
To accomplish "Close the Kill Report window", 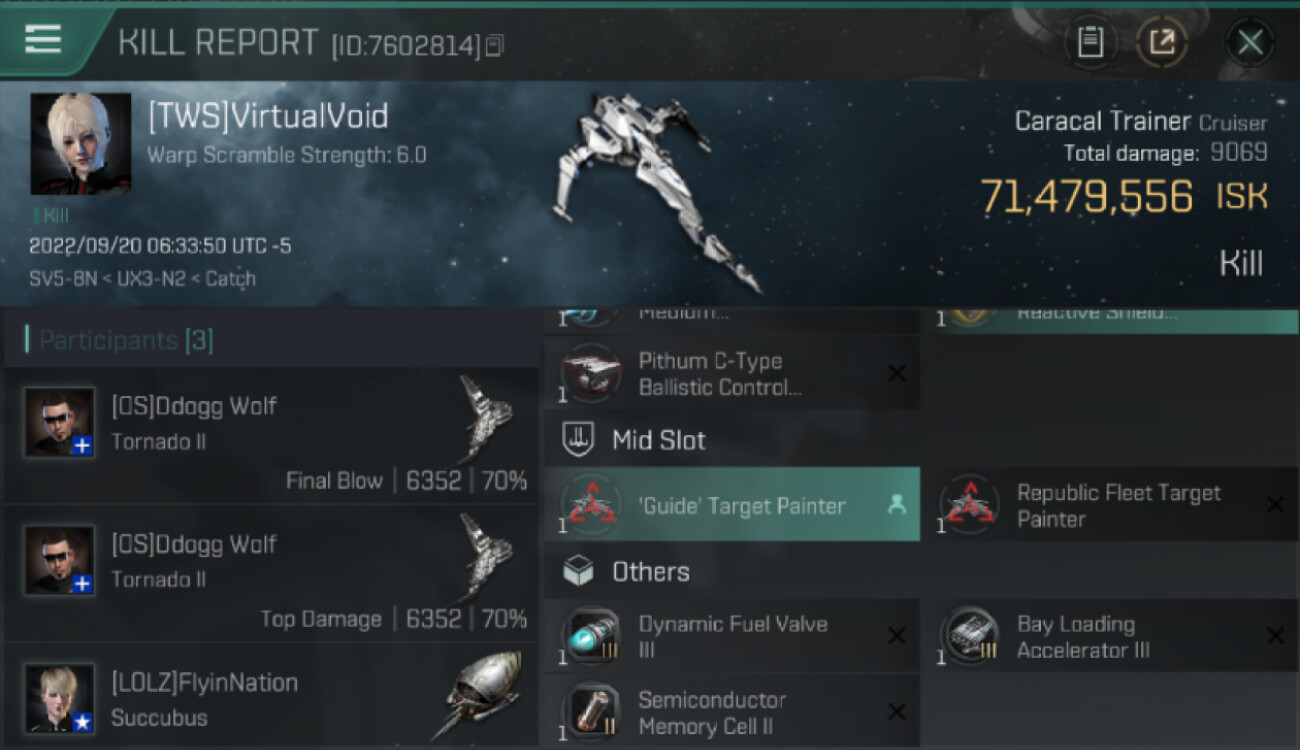I will pos(1250,42).
